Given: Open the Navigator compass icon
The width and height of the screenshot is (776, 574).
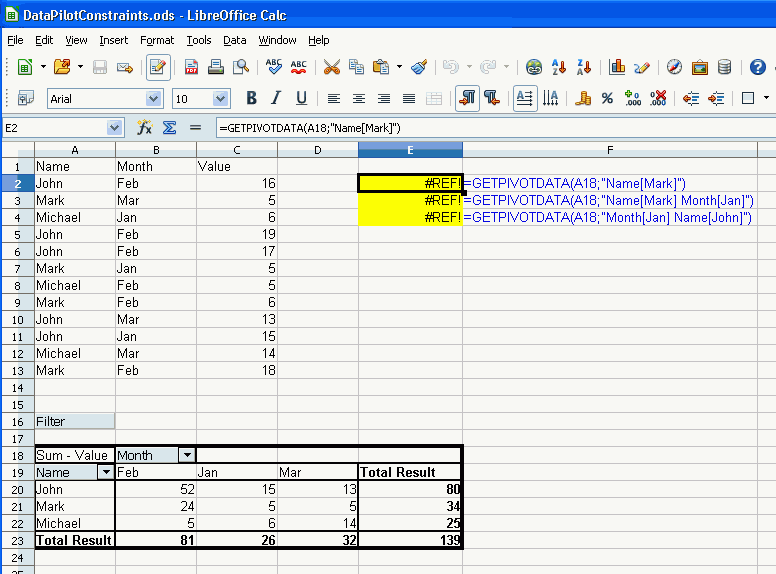Looking at the screenshot, I should tap(674, 67).
